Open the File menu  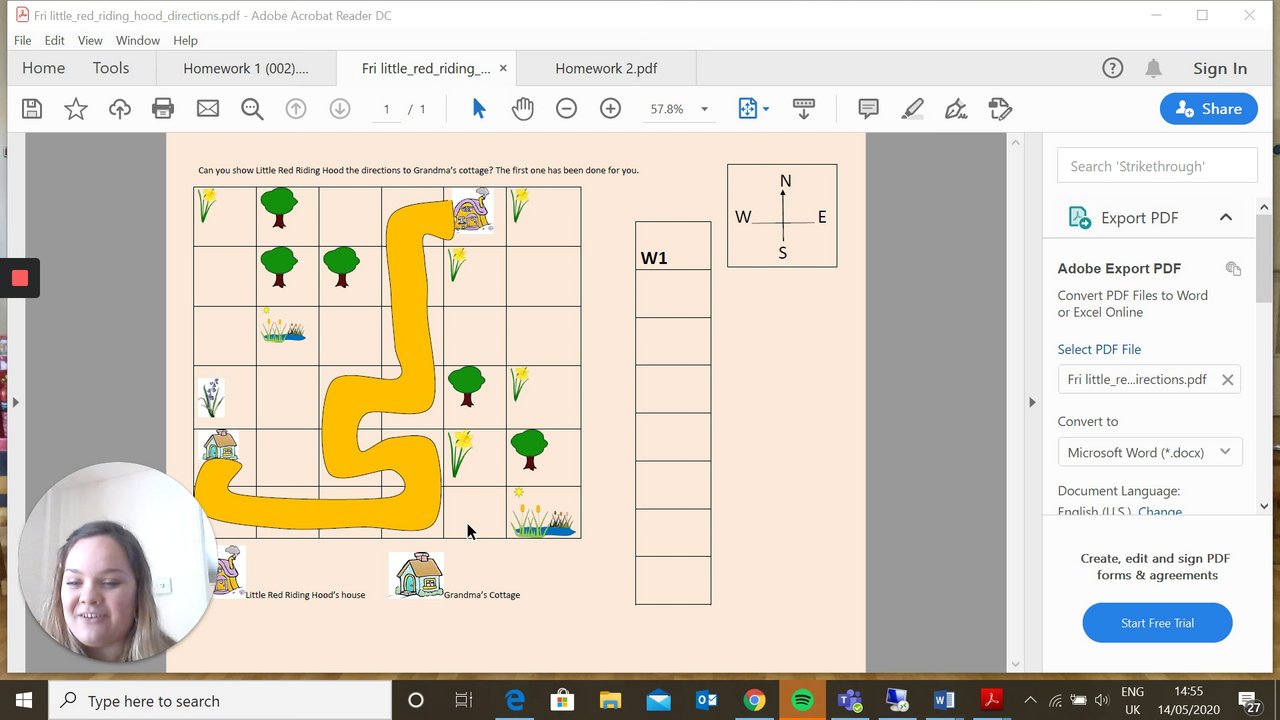click(x=22, y=40)
